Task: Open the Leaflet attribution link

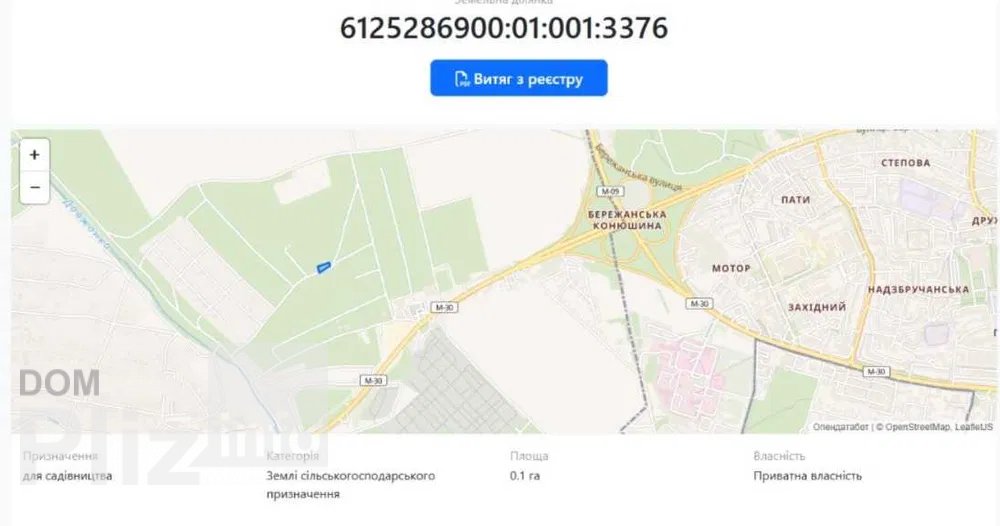Action: 974,427
